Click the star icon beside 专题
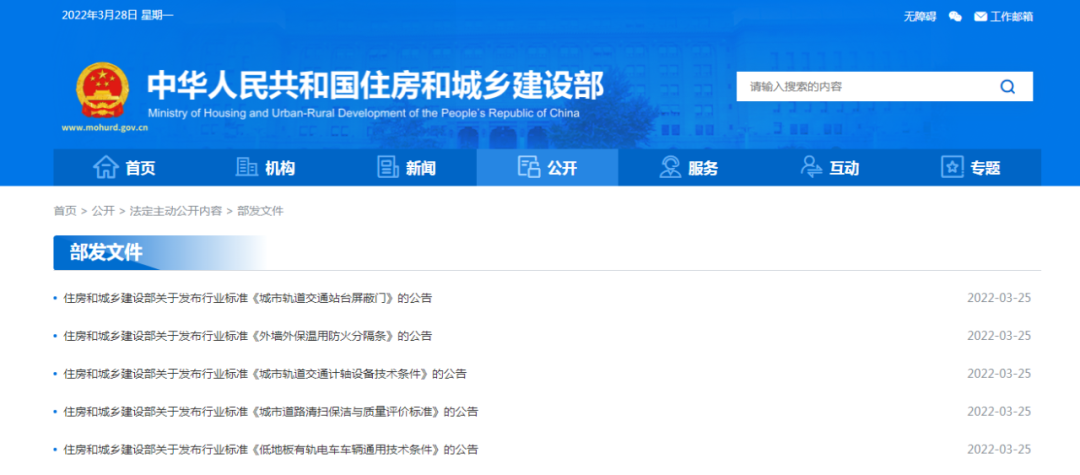This screenshot has height=475, width=1080. 952,167
